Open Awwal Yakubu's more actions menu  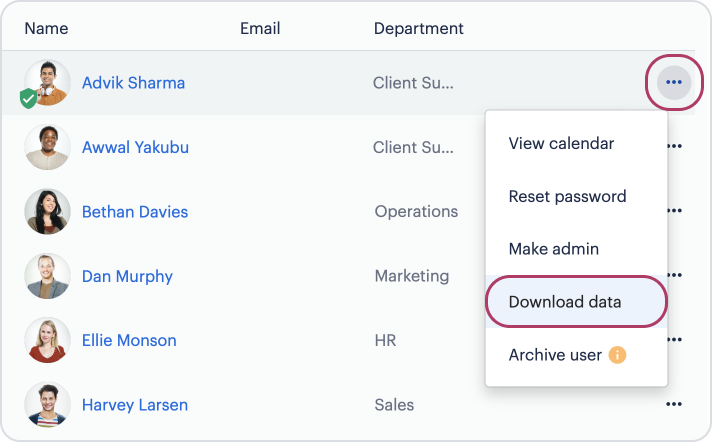point(674,146)
